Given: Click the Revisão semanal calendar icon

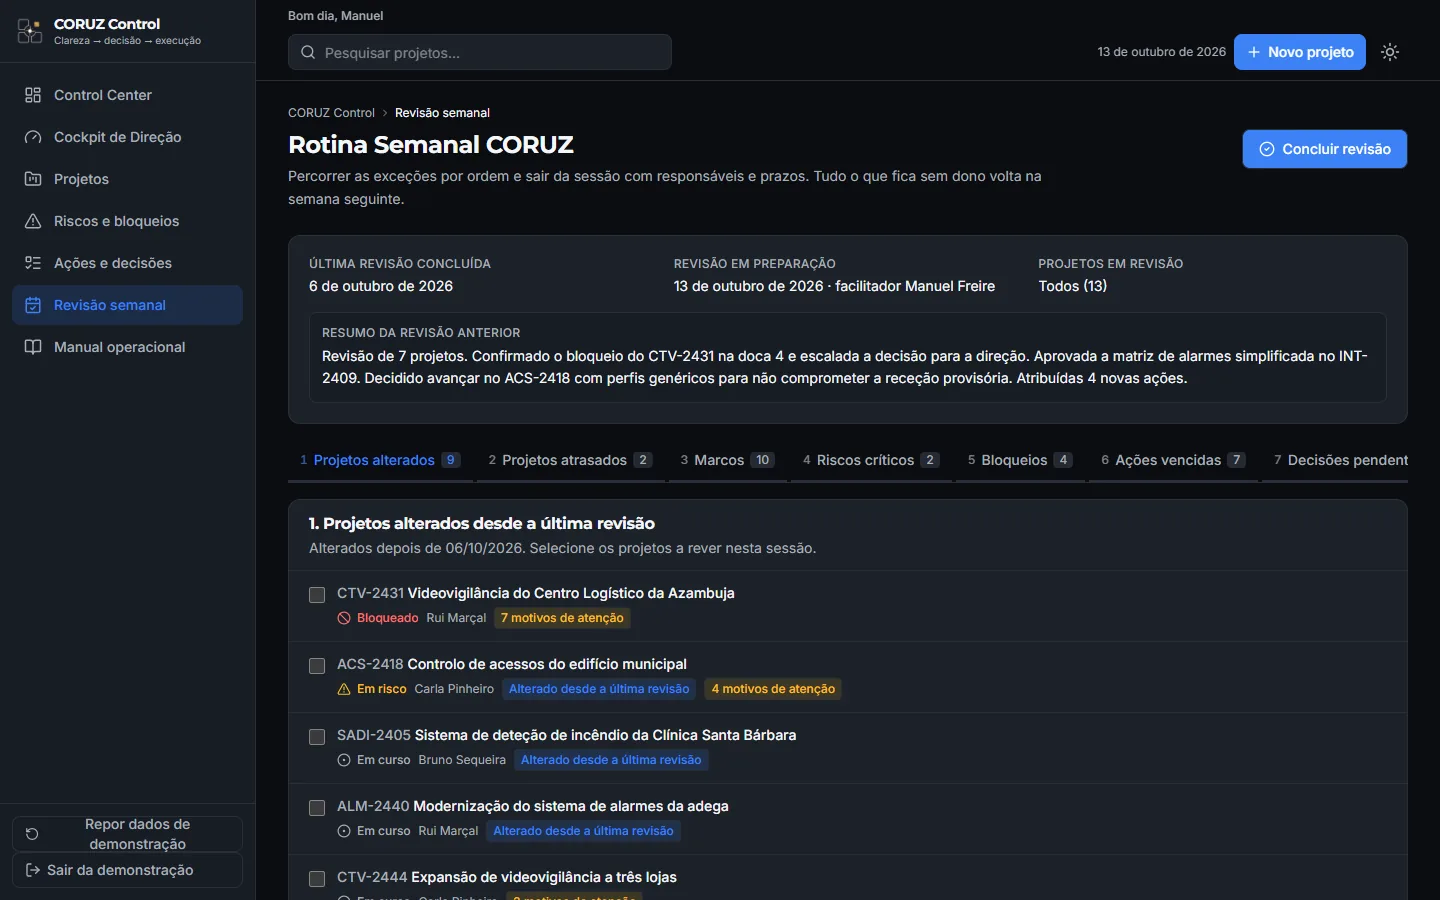Looking at the screenshot, I should 33,305.
